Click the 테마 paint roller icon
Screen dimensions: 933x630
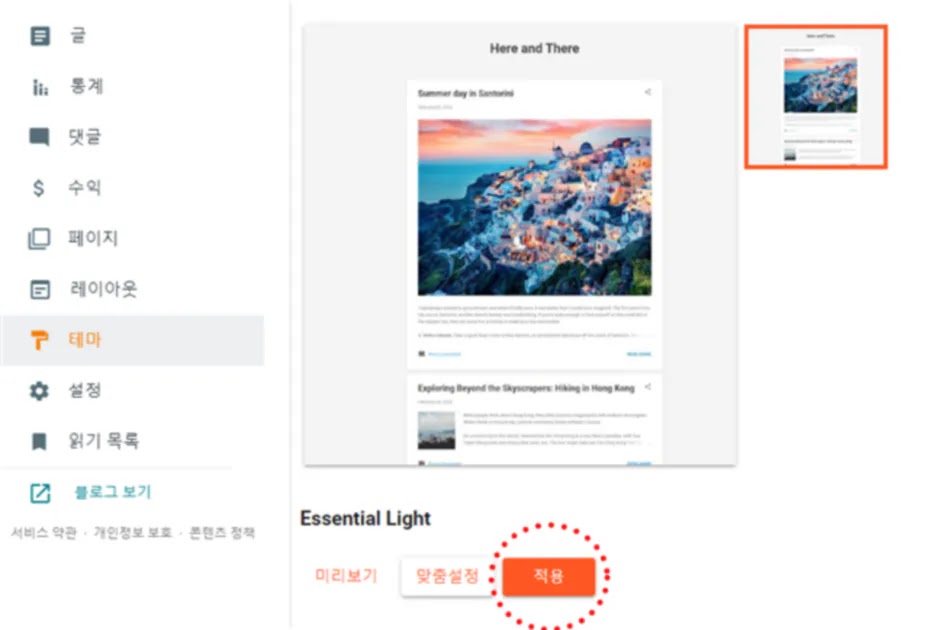tap(39, 340)
